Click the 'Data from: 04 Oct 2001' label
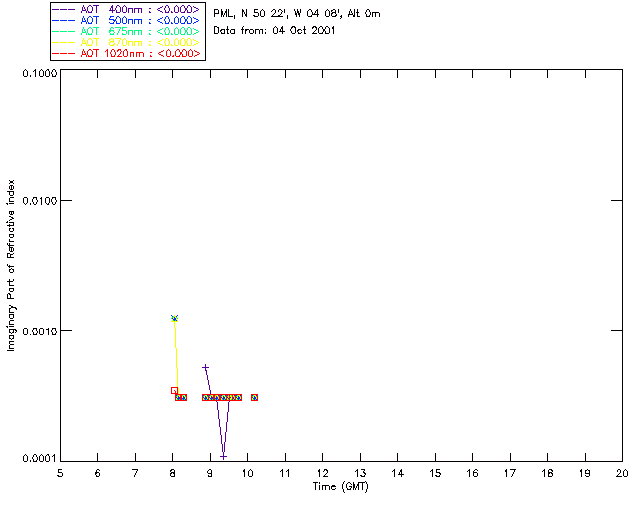Screen dimensions: 640x512 coord(274,31)
